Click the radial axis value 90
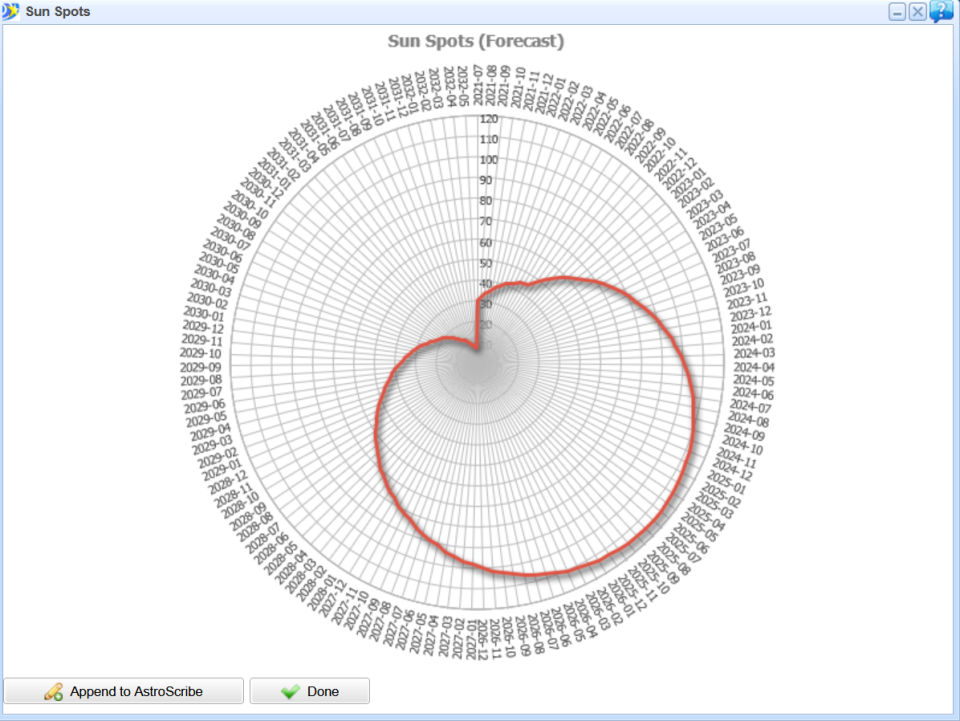Viewport: 960px width, 721px height. pos(486,181)
